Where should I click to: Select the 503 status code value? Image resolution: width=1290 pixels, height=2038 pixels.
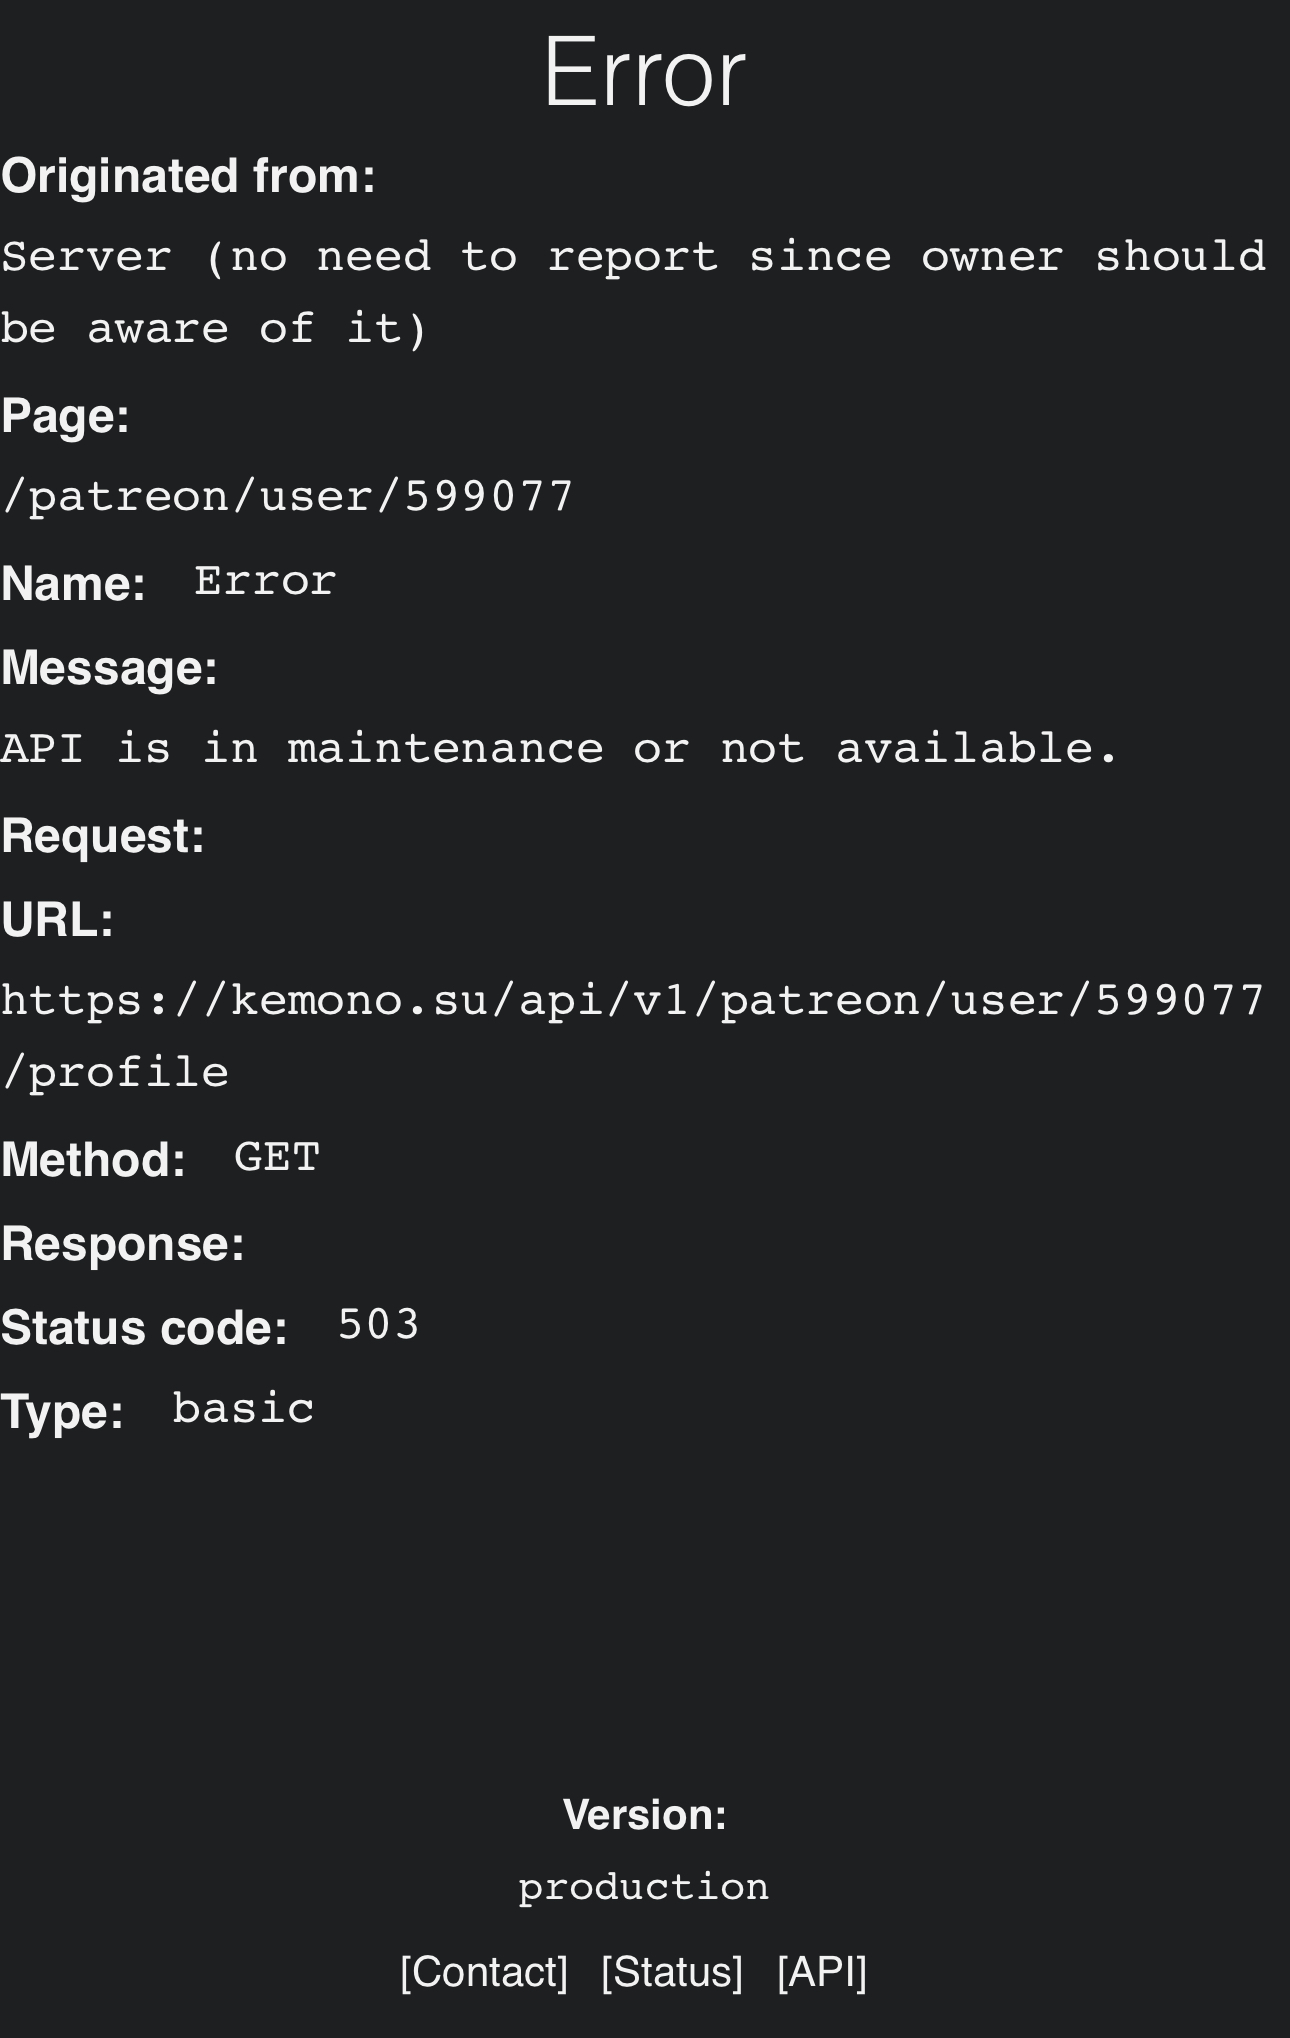point(379,1324)
